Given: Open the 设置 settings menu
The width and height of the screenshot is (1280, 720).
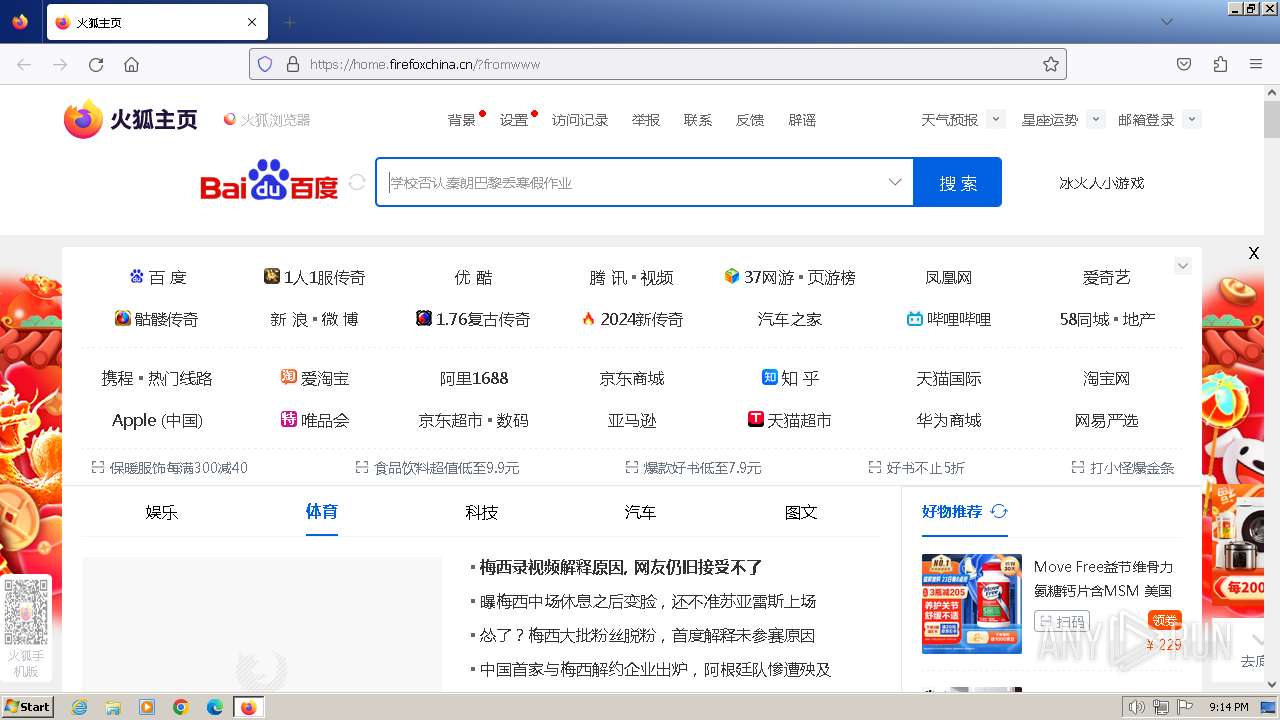Looking at the screenshot, I should 514,120.
